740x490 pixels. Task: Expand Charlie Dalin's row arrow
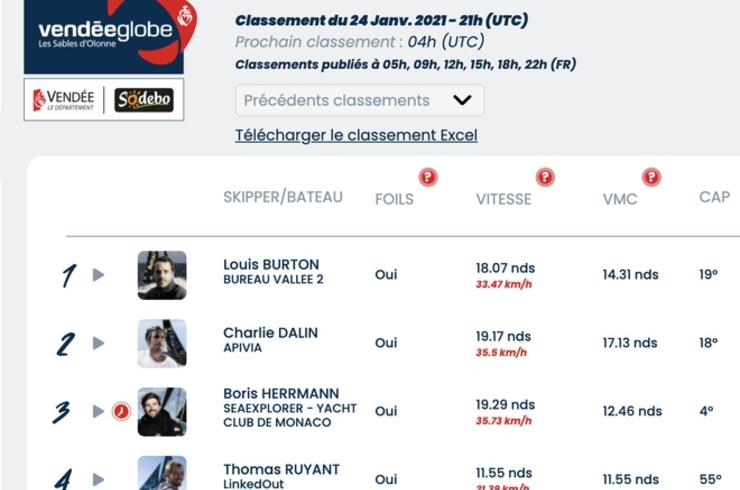99,343
